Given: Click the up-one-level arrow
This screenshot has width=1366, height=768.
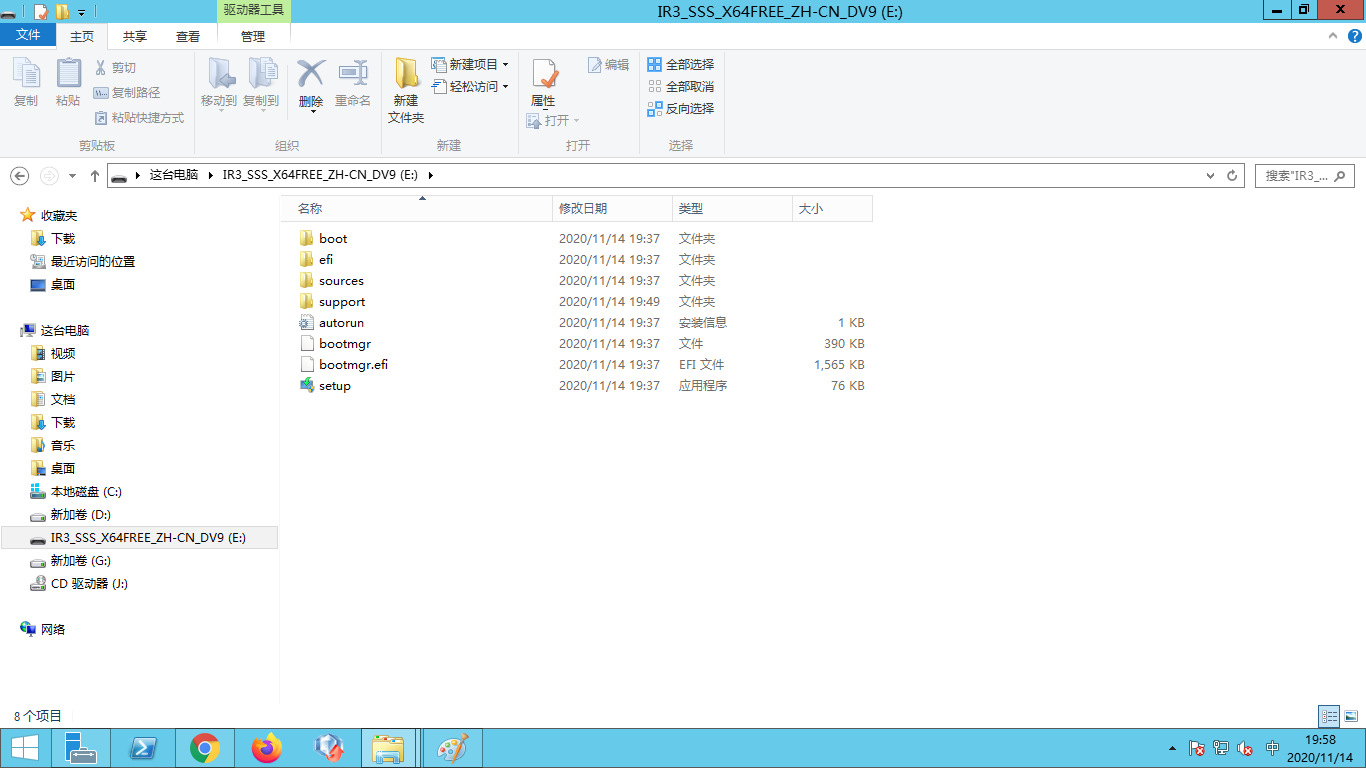Looking at the screenshot, I should [95, 175].
